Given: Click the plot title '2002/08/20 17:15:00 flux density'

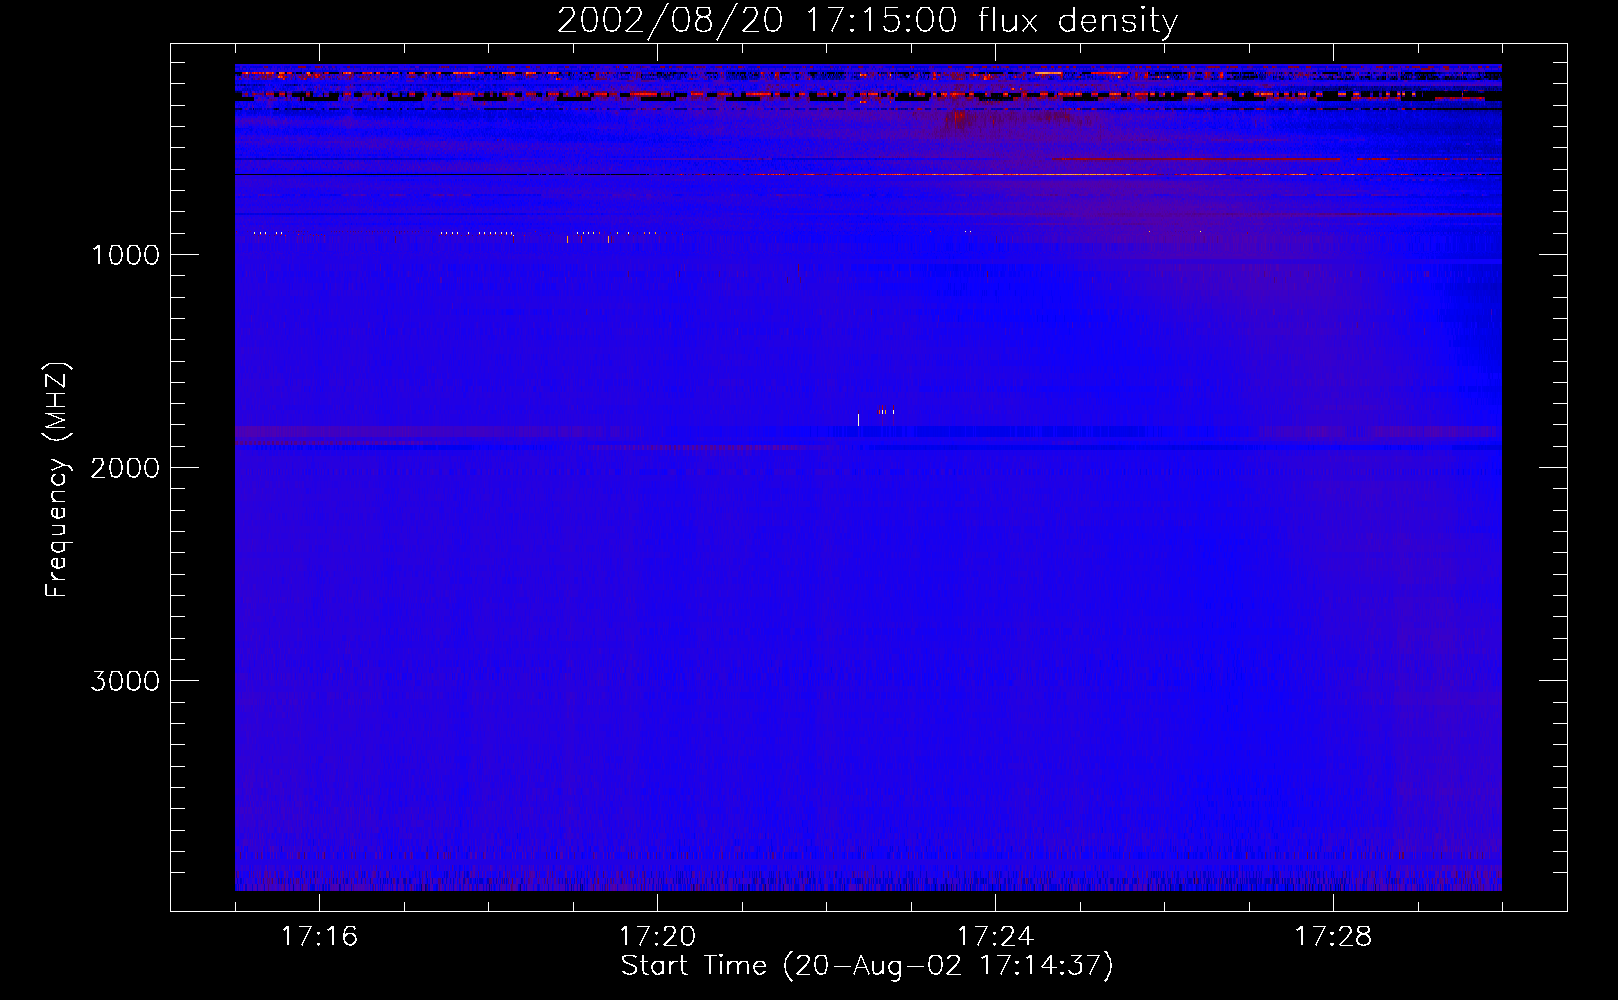Looking at the screenshot, I should tap(867, 20).
